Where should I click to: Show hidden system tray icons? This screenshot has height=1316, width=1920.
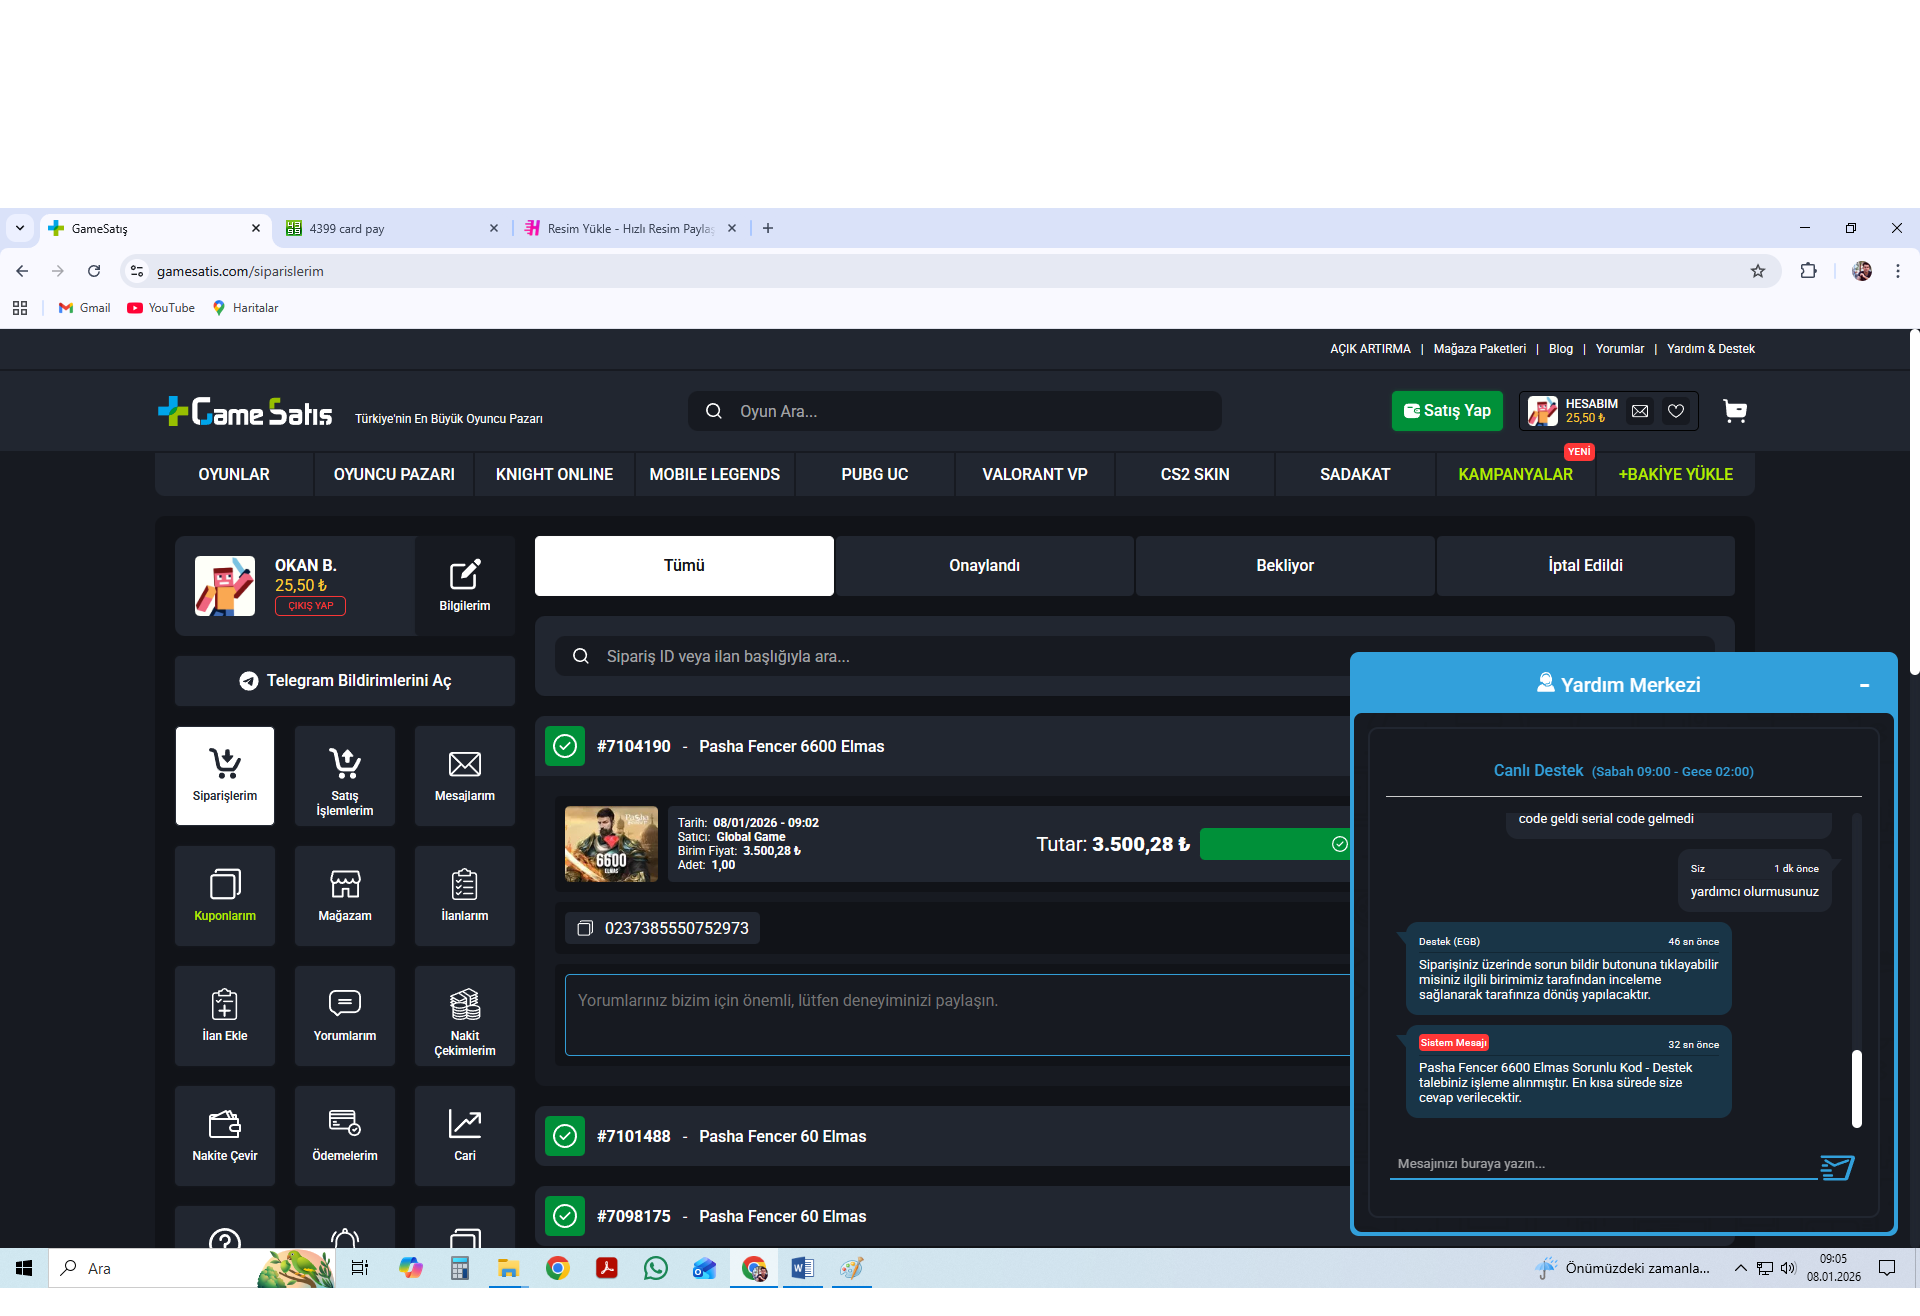[x=1740, y=1268]
